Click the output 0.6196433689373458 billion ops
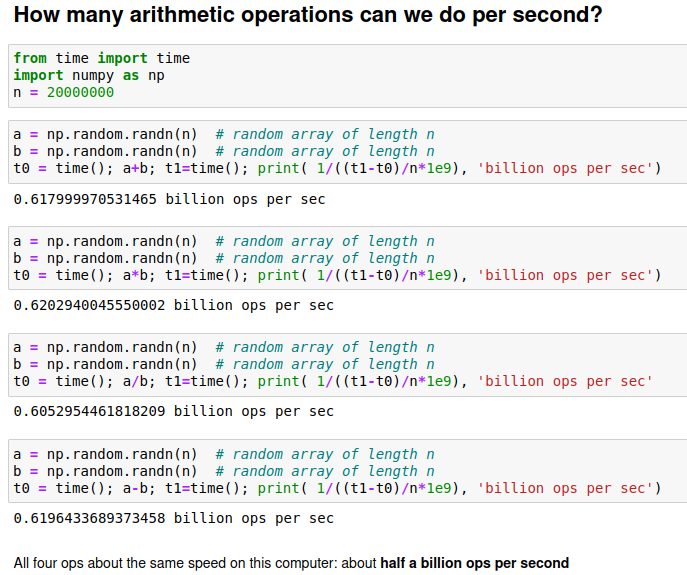The image size is (687, 575). (x=173, y=518)
